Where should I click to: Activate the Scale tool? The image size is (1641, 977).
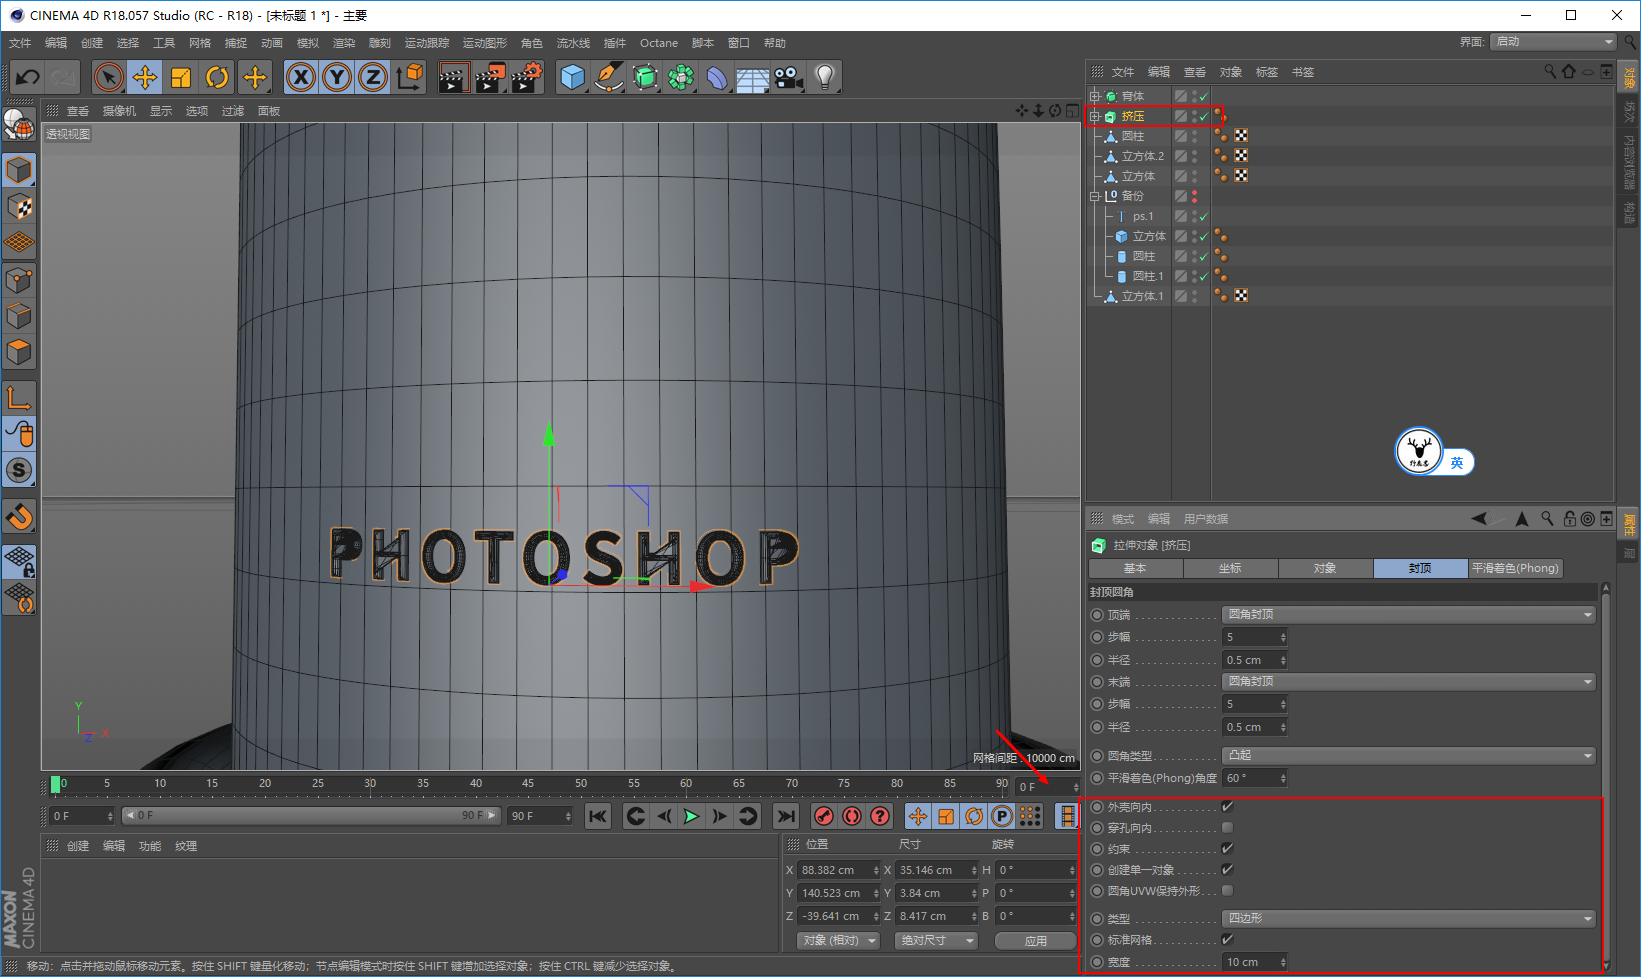click(x=181, y=77)
